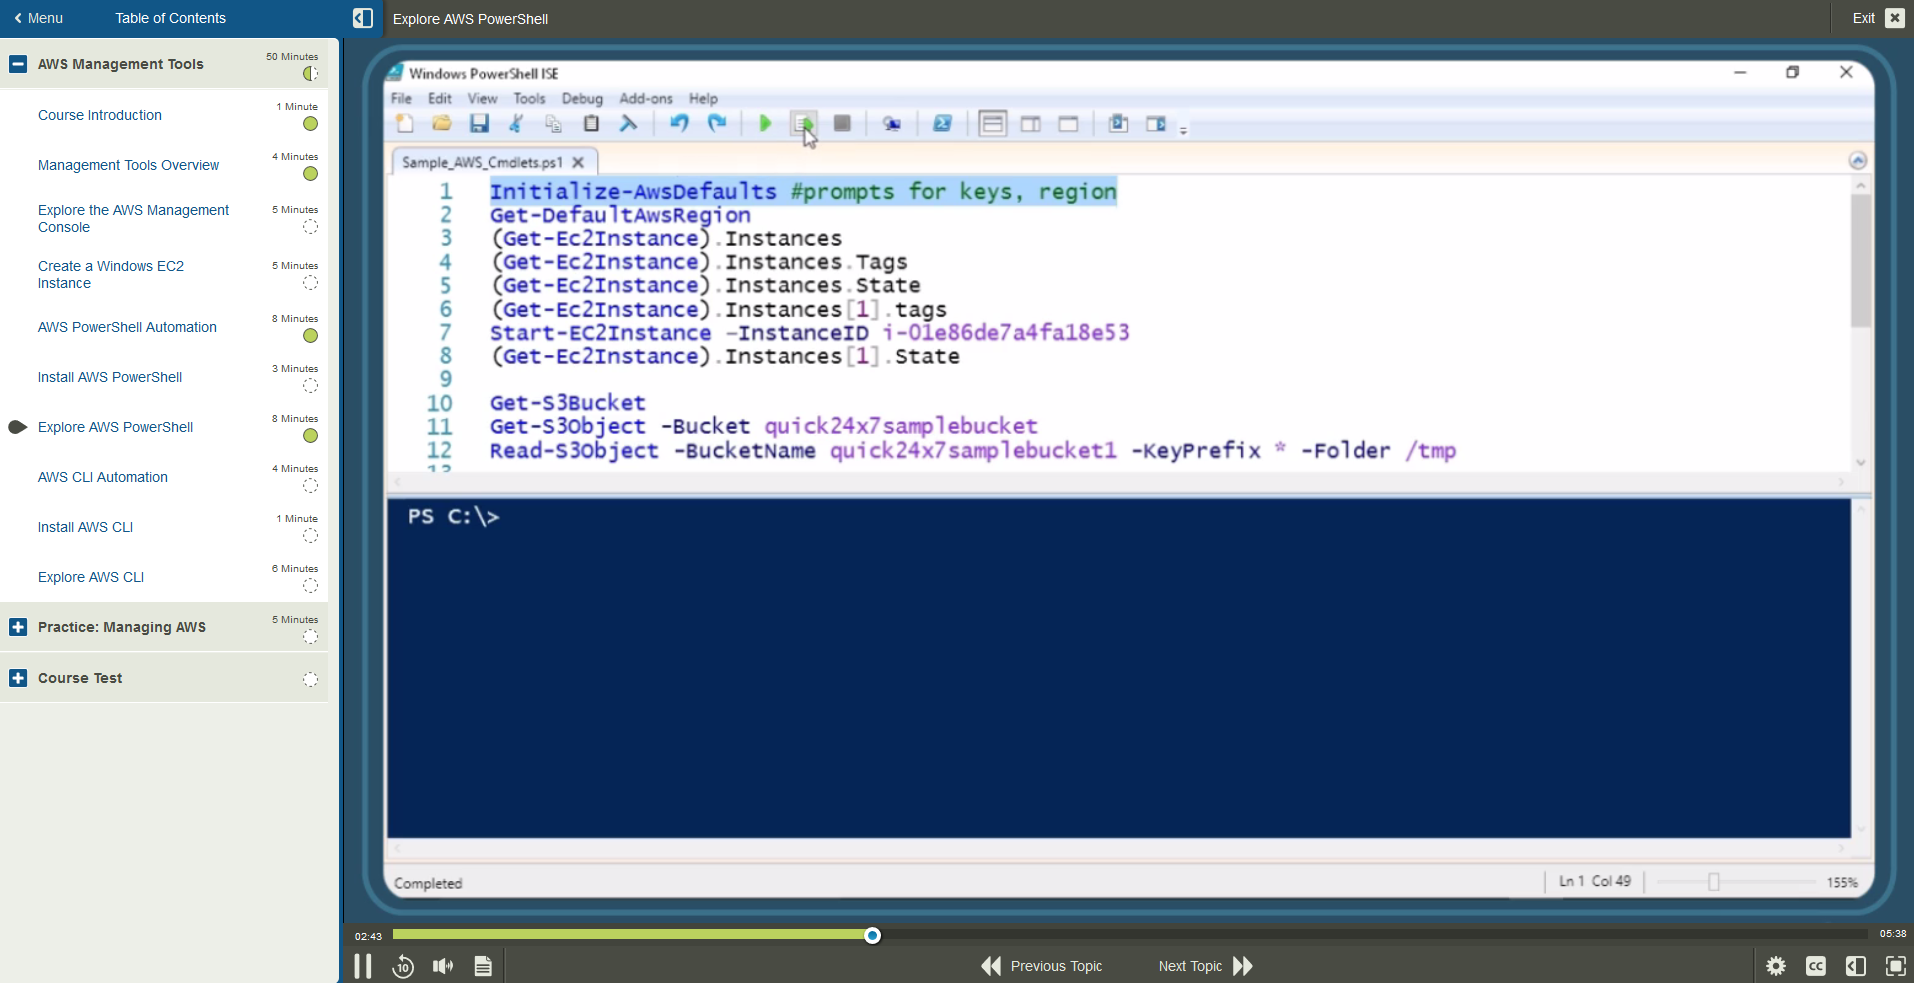
Task: Mute the player volume
Action: point(443,966)
